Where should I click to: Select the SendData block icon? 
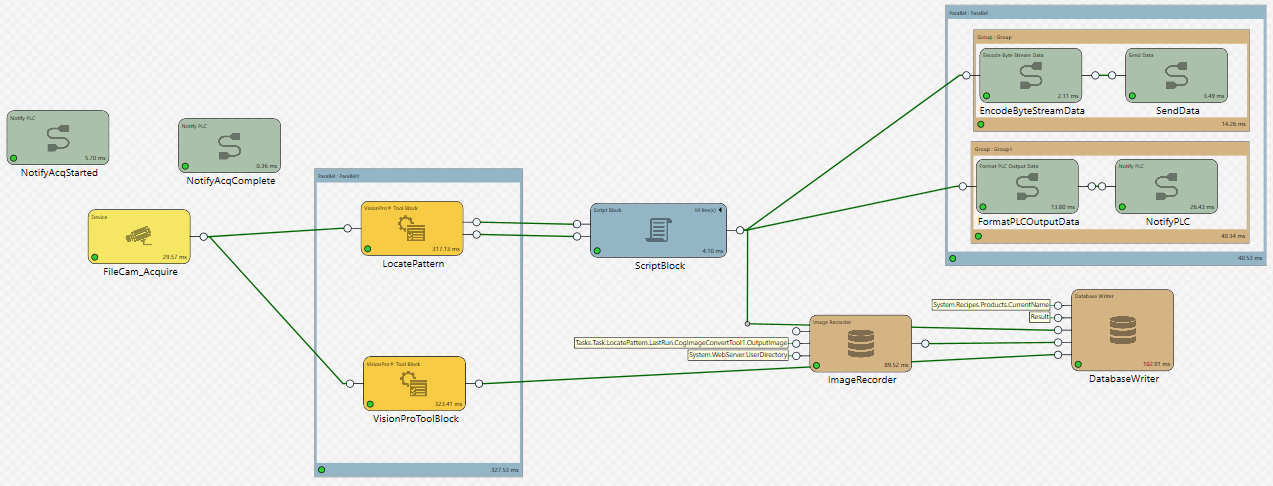coord(1177,74)
